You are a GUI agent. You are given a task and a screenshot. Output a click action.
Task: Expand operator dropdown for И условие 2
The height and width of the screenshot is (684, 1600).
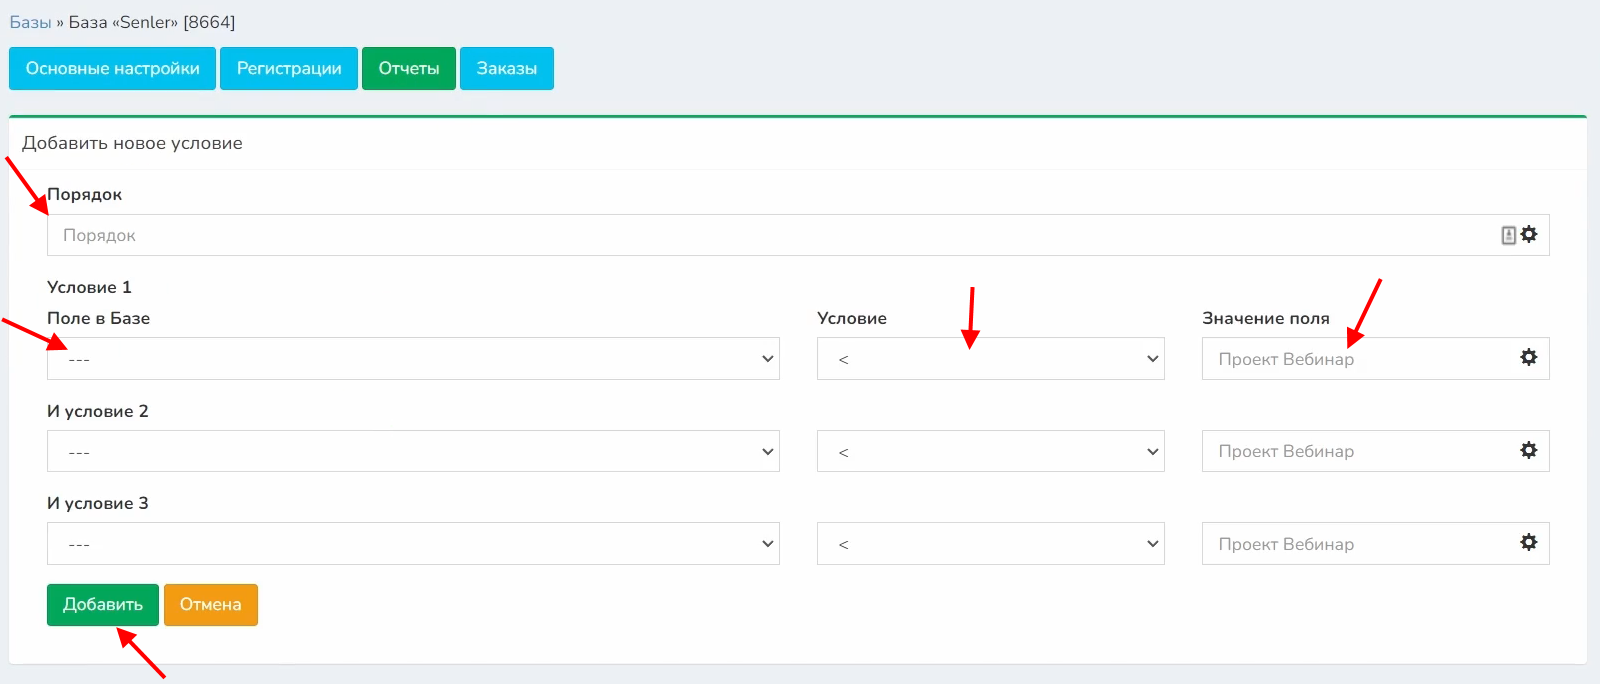(x=990, y=451)
